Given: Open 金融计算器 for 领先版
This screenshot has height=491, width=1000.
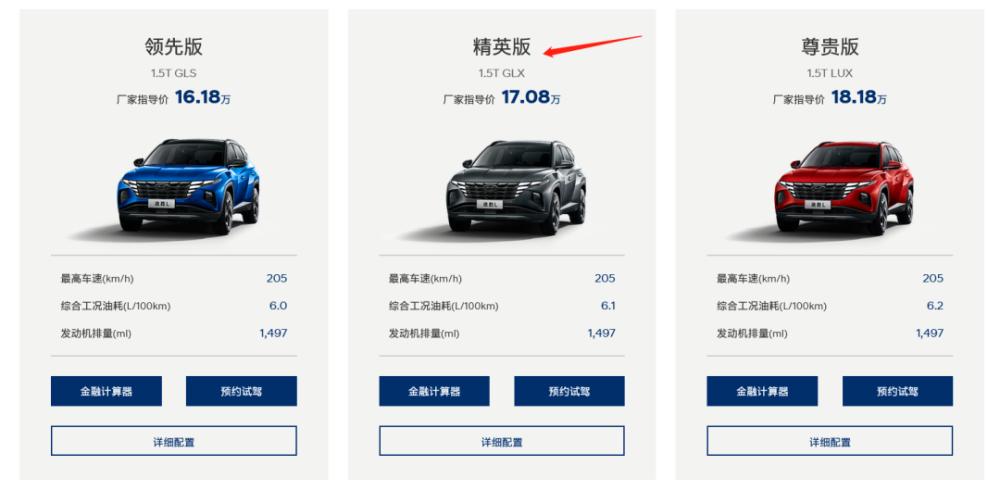Looking at the screenshot, I should (107, 391).
